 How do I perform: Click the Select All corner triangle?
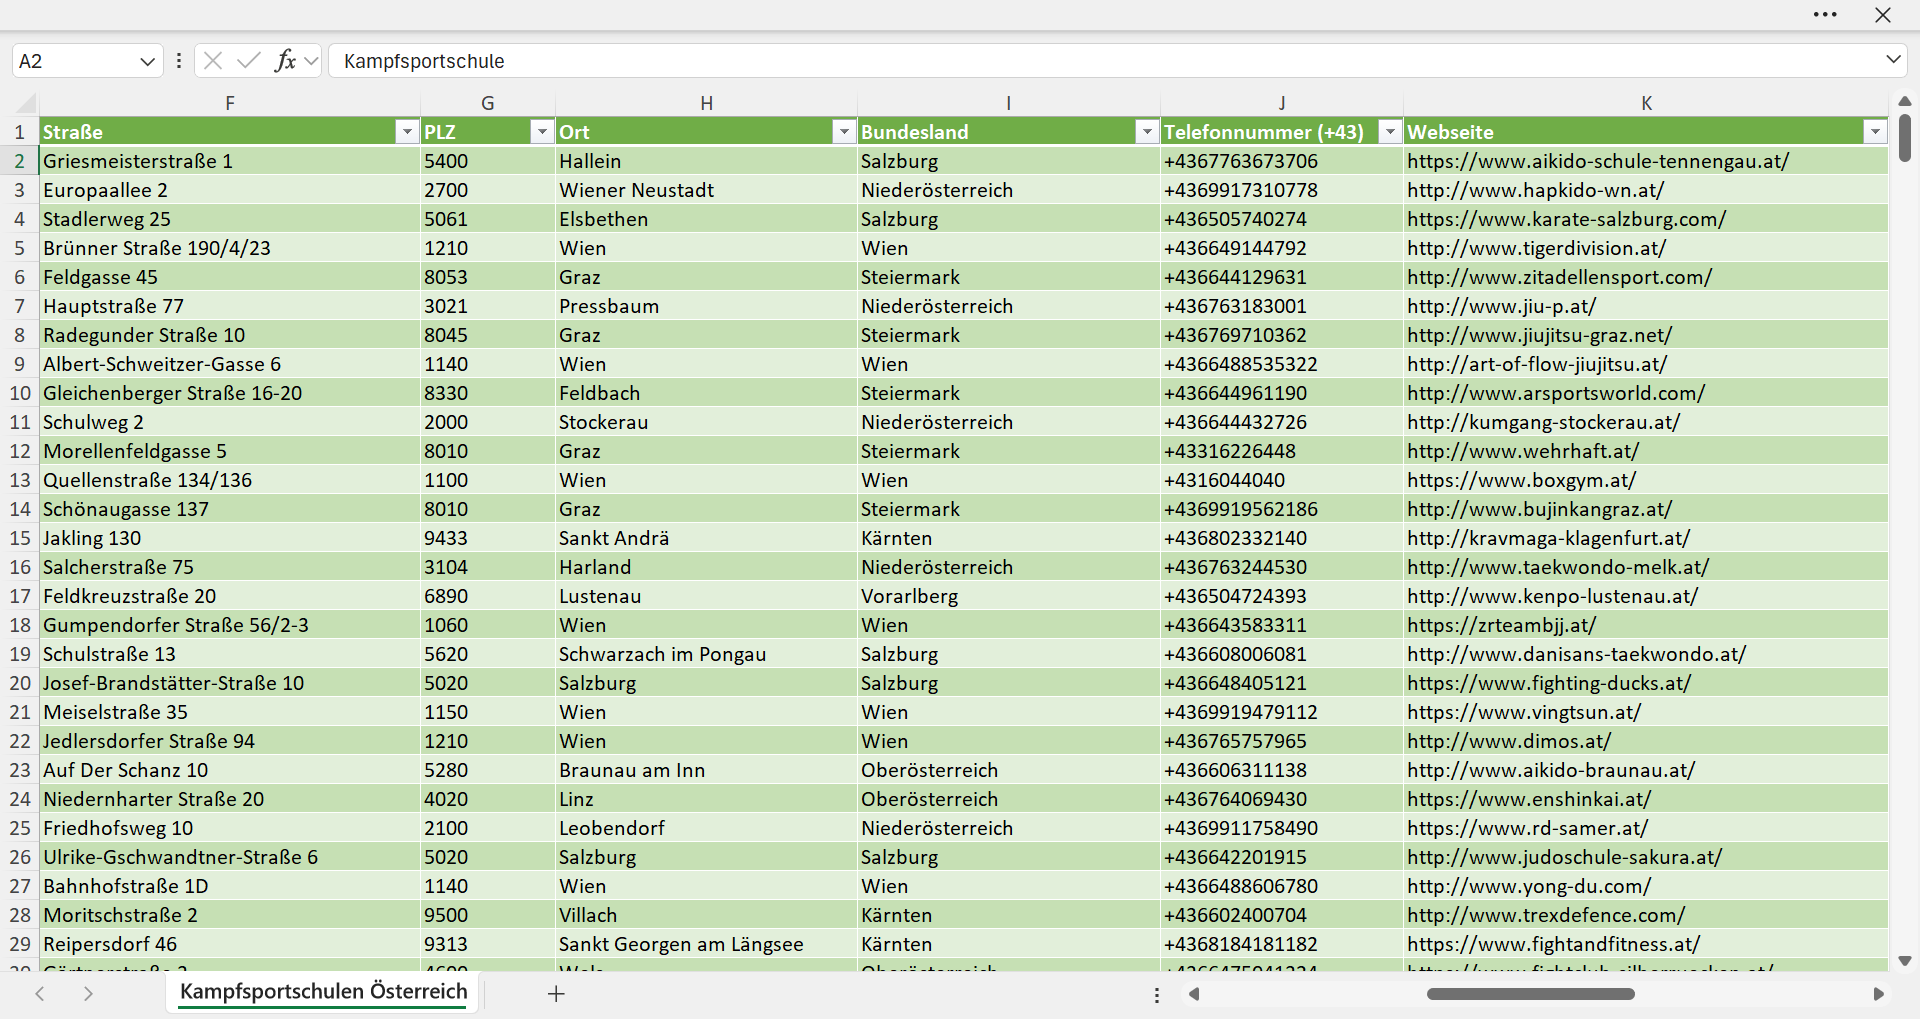pos(26,104)
